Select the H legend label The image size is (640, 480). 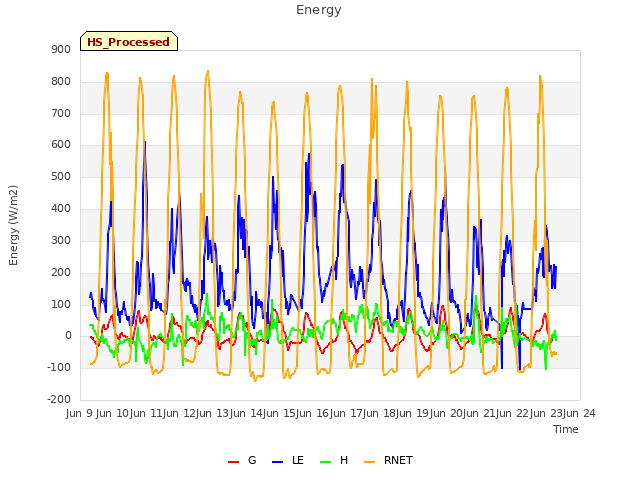[344, 460]
